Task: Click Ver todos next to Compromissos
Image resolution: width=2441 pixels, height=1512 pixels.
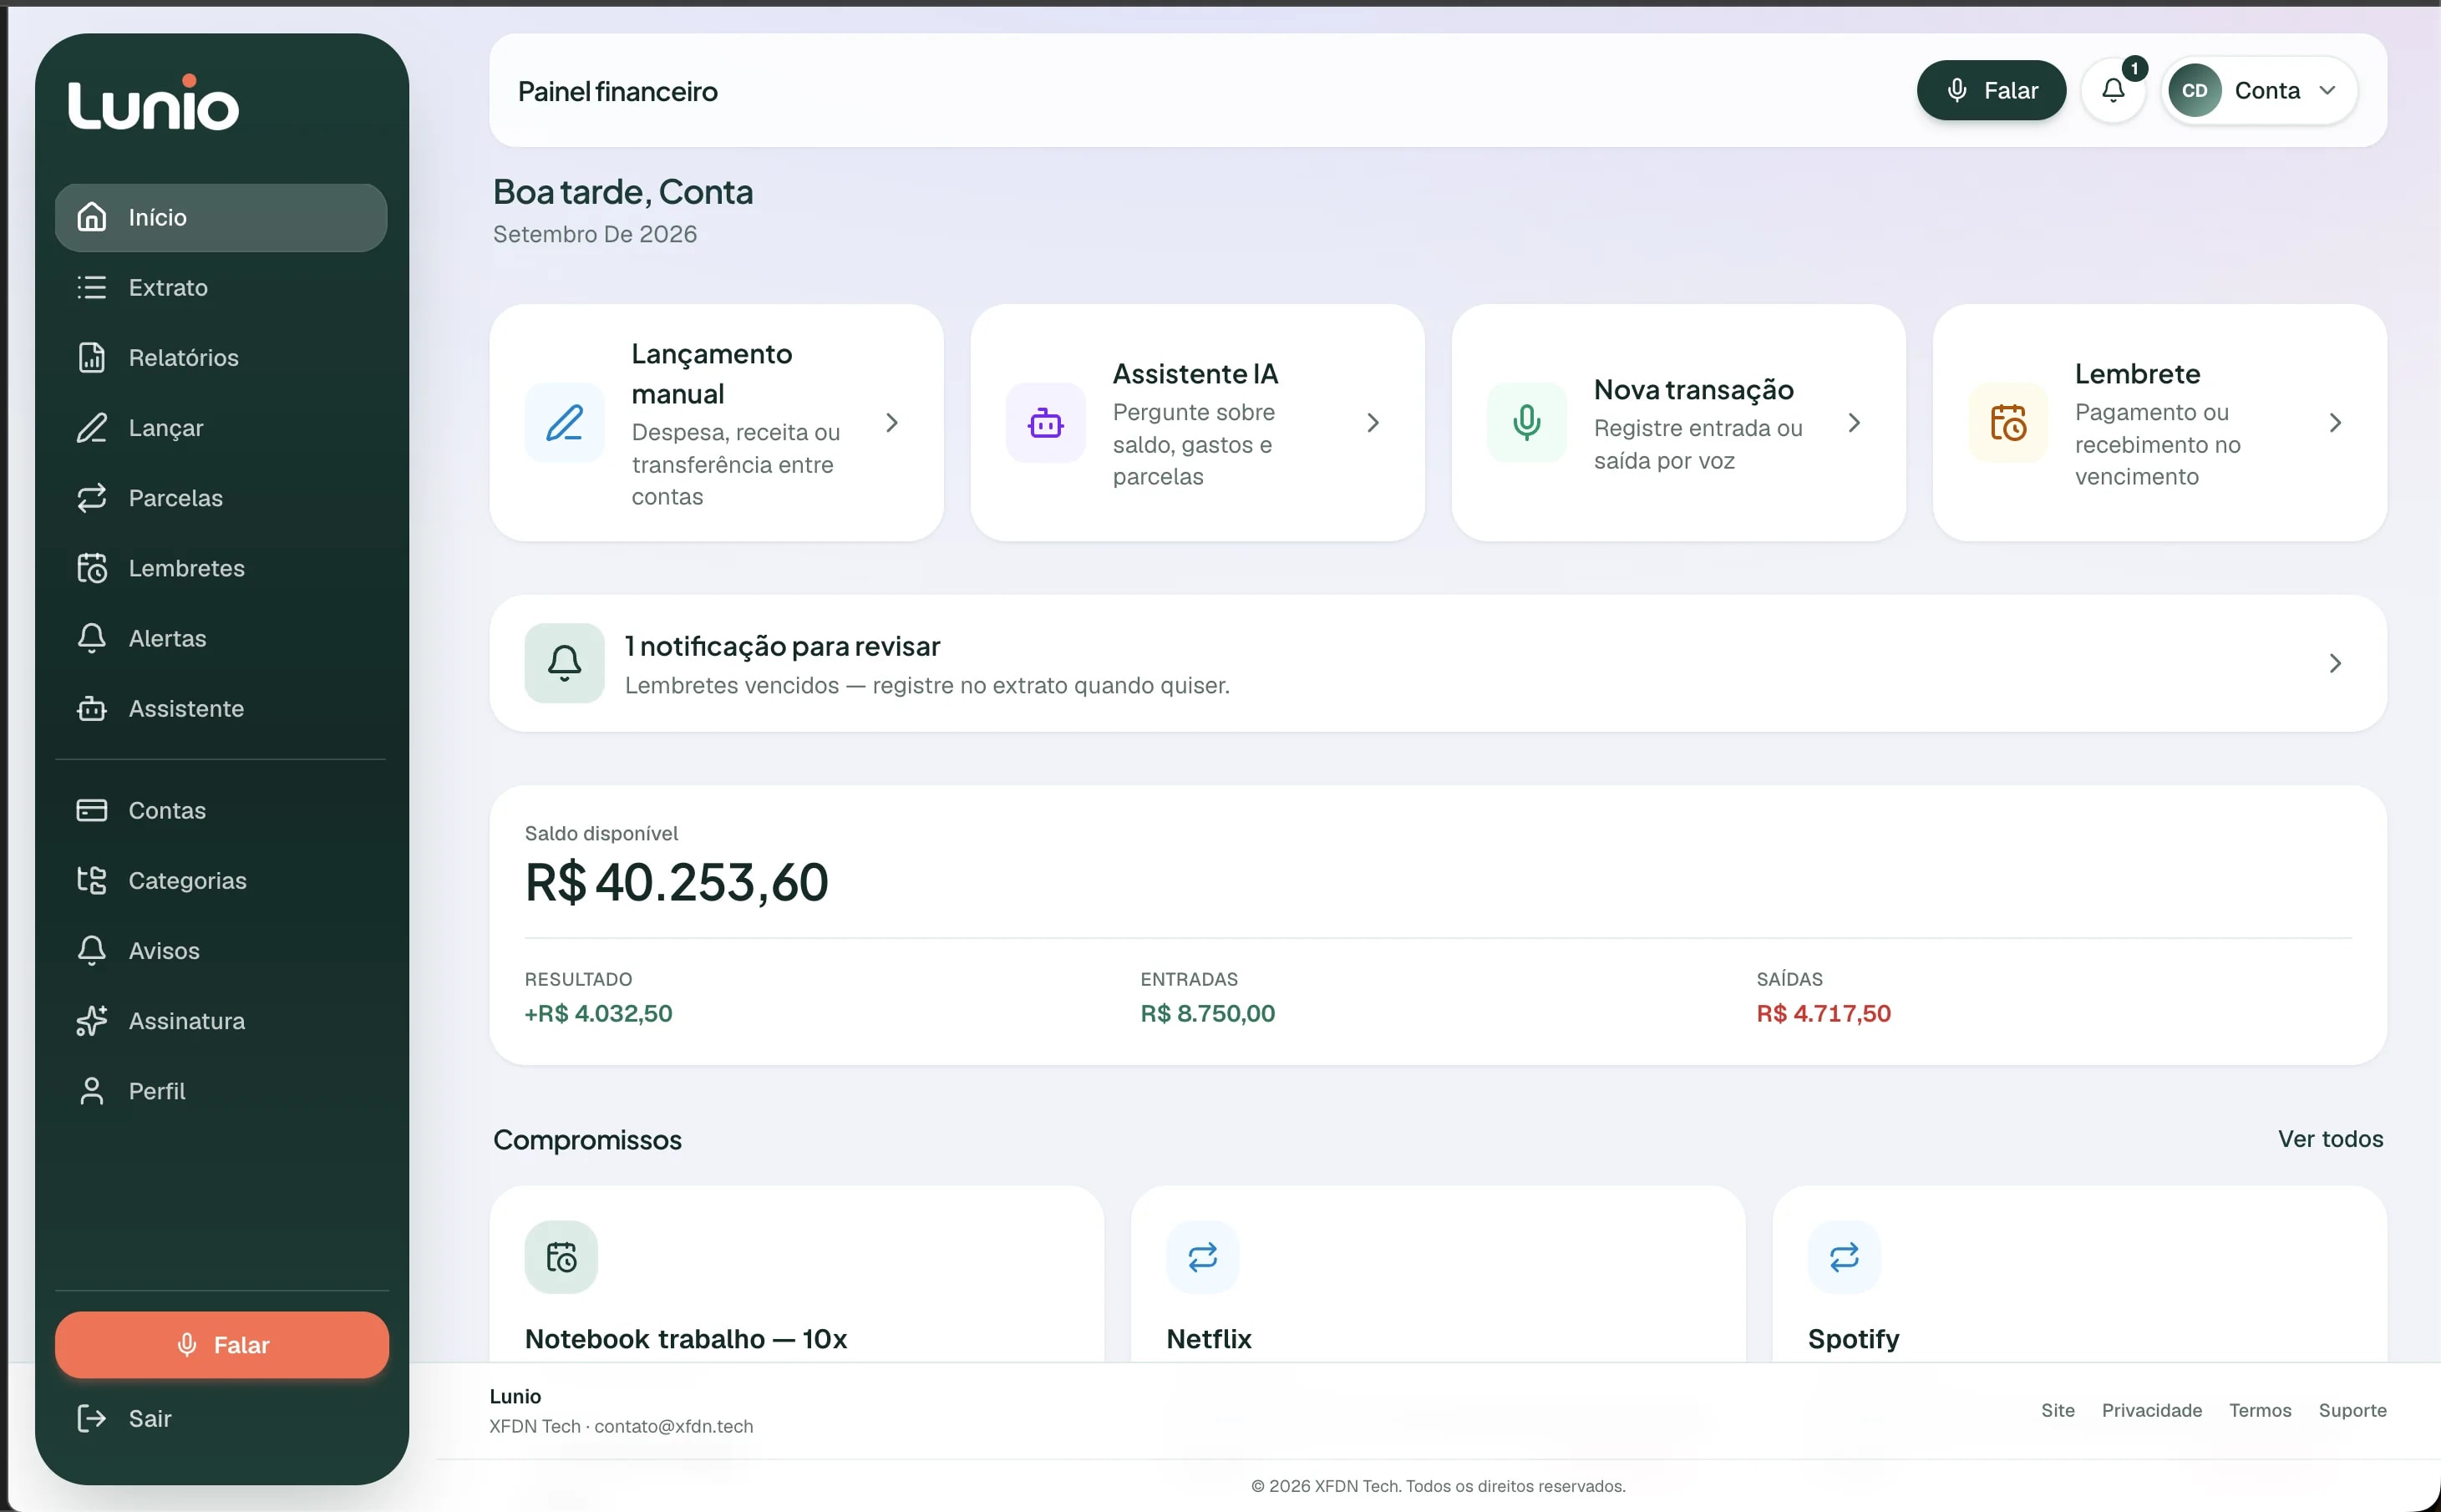Action: 2330,1139
